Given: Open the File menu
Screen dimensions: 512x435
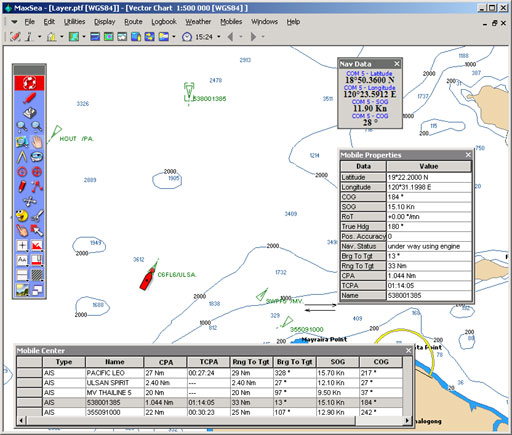Looking at the screenshot, I should tap(29, 22).
